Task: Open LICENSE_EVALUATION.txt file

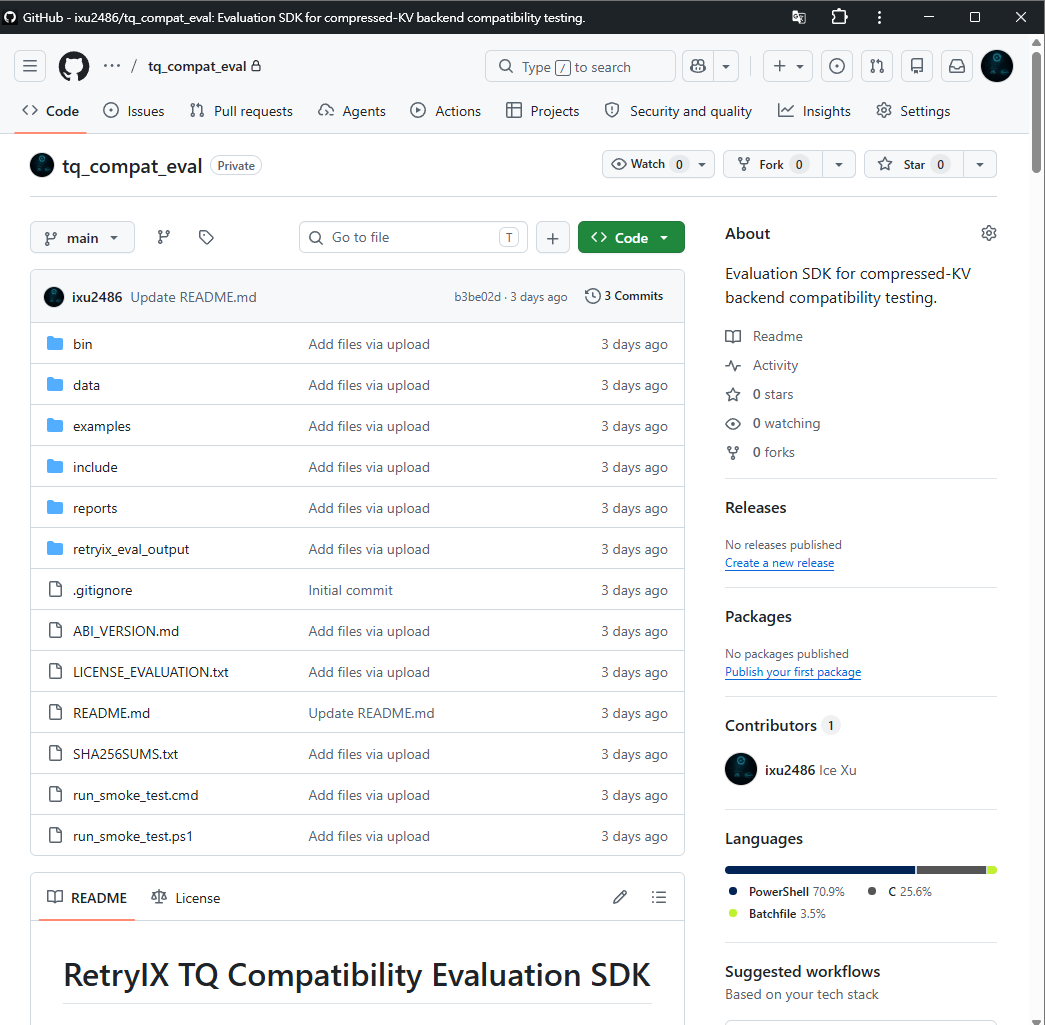Action: 151,672
